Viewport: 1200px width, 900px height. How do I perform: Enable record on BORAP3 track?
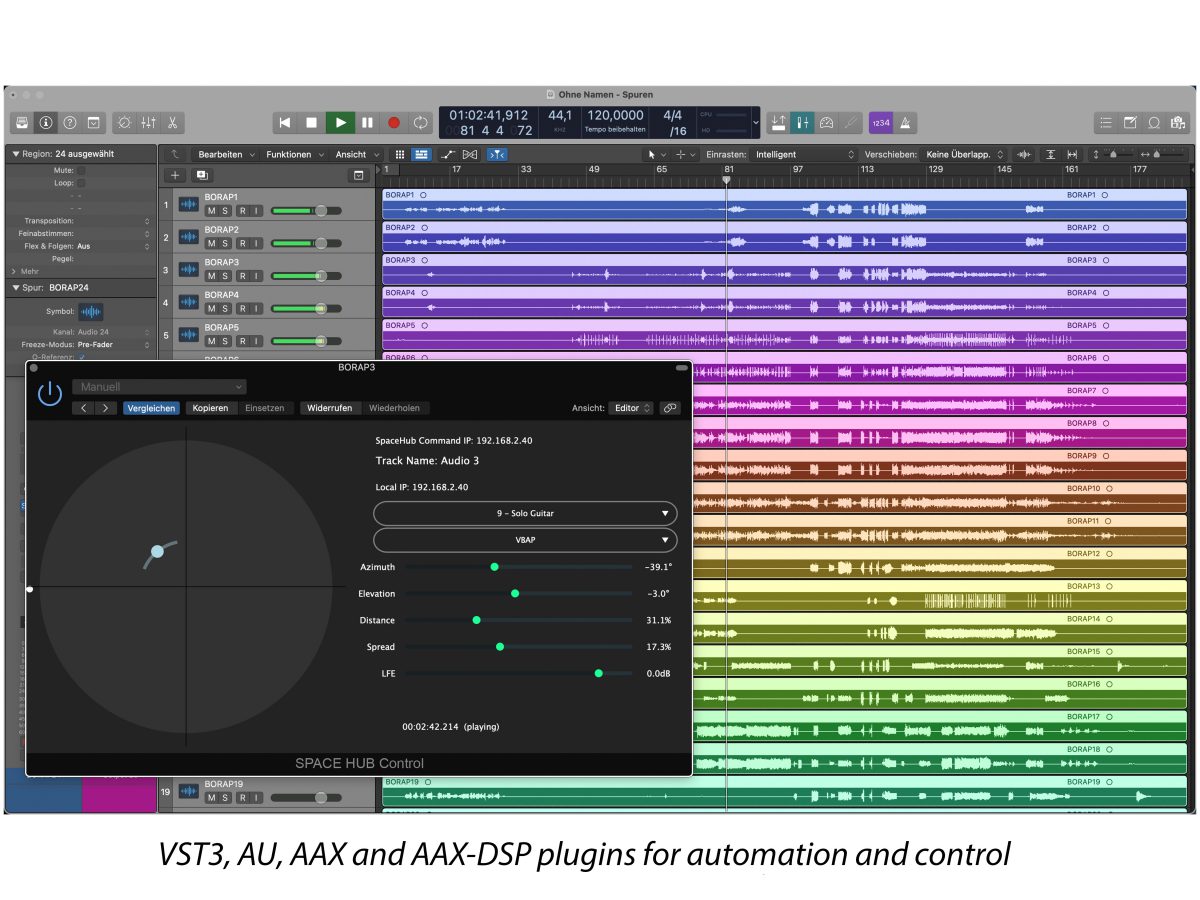[x=241, y=276]
